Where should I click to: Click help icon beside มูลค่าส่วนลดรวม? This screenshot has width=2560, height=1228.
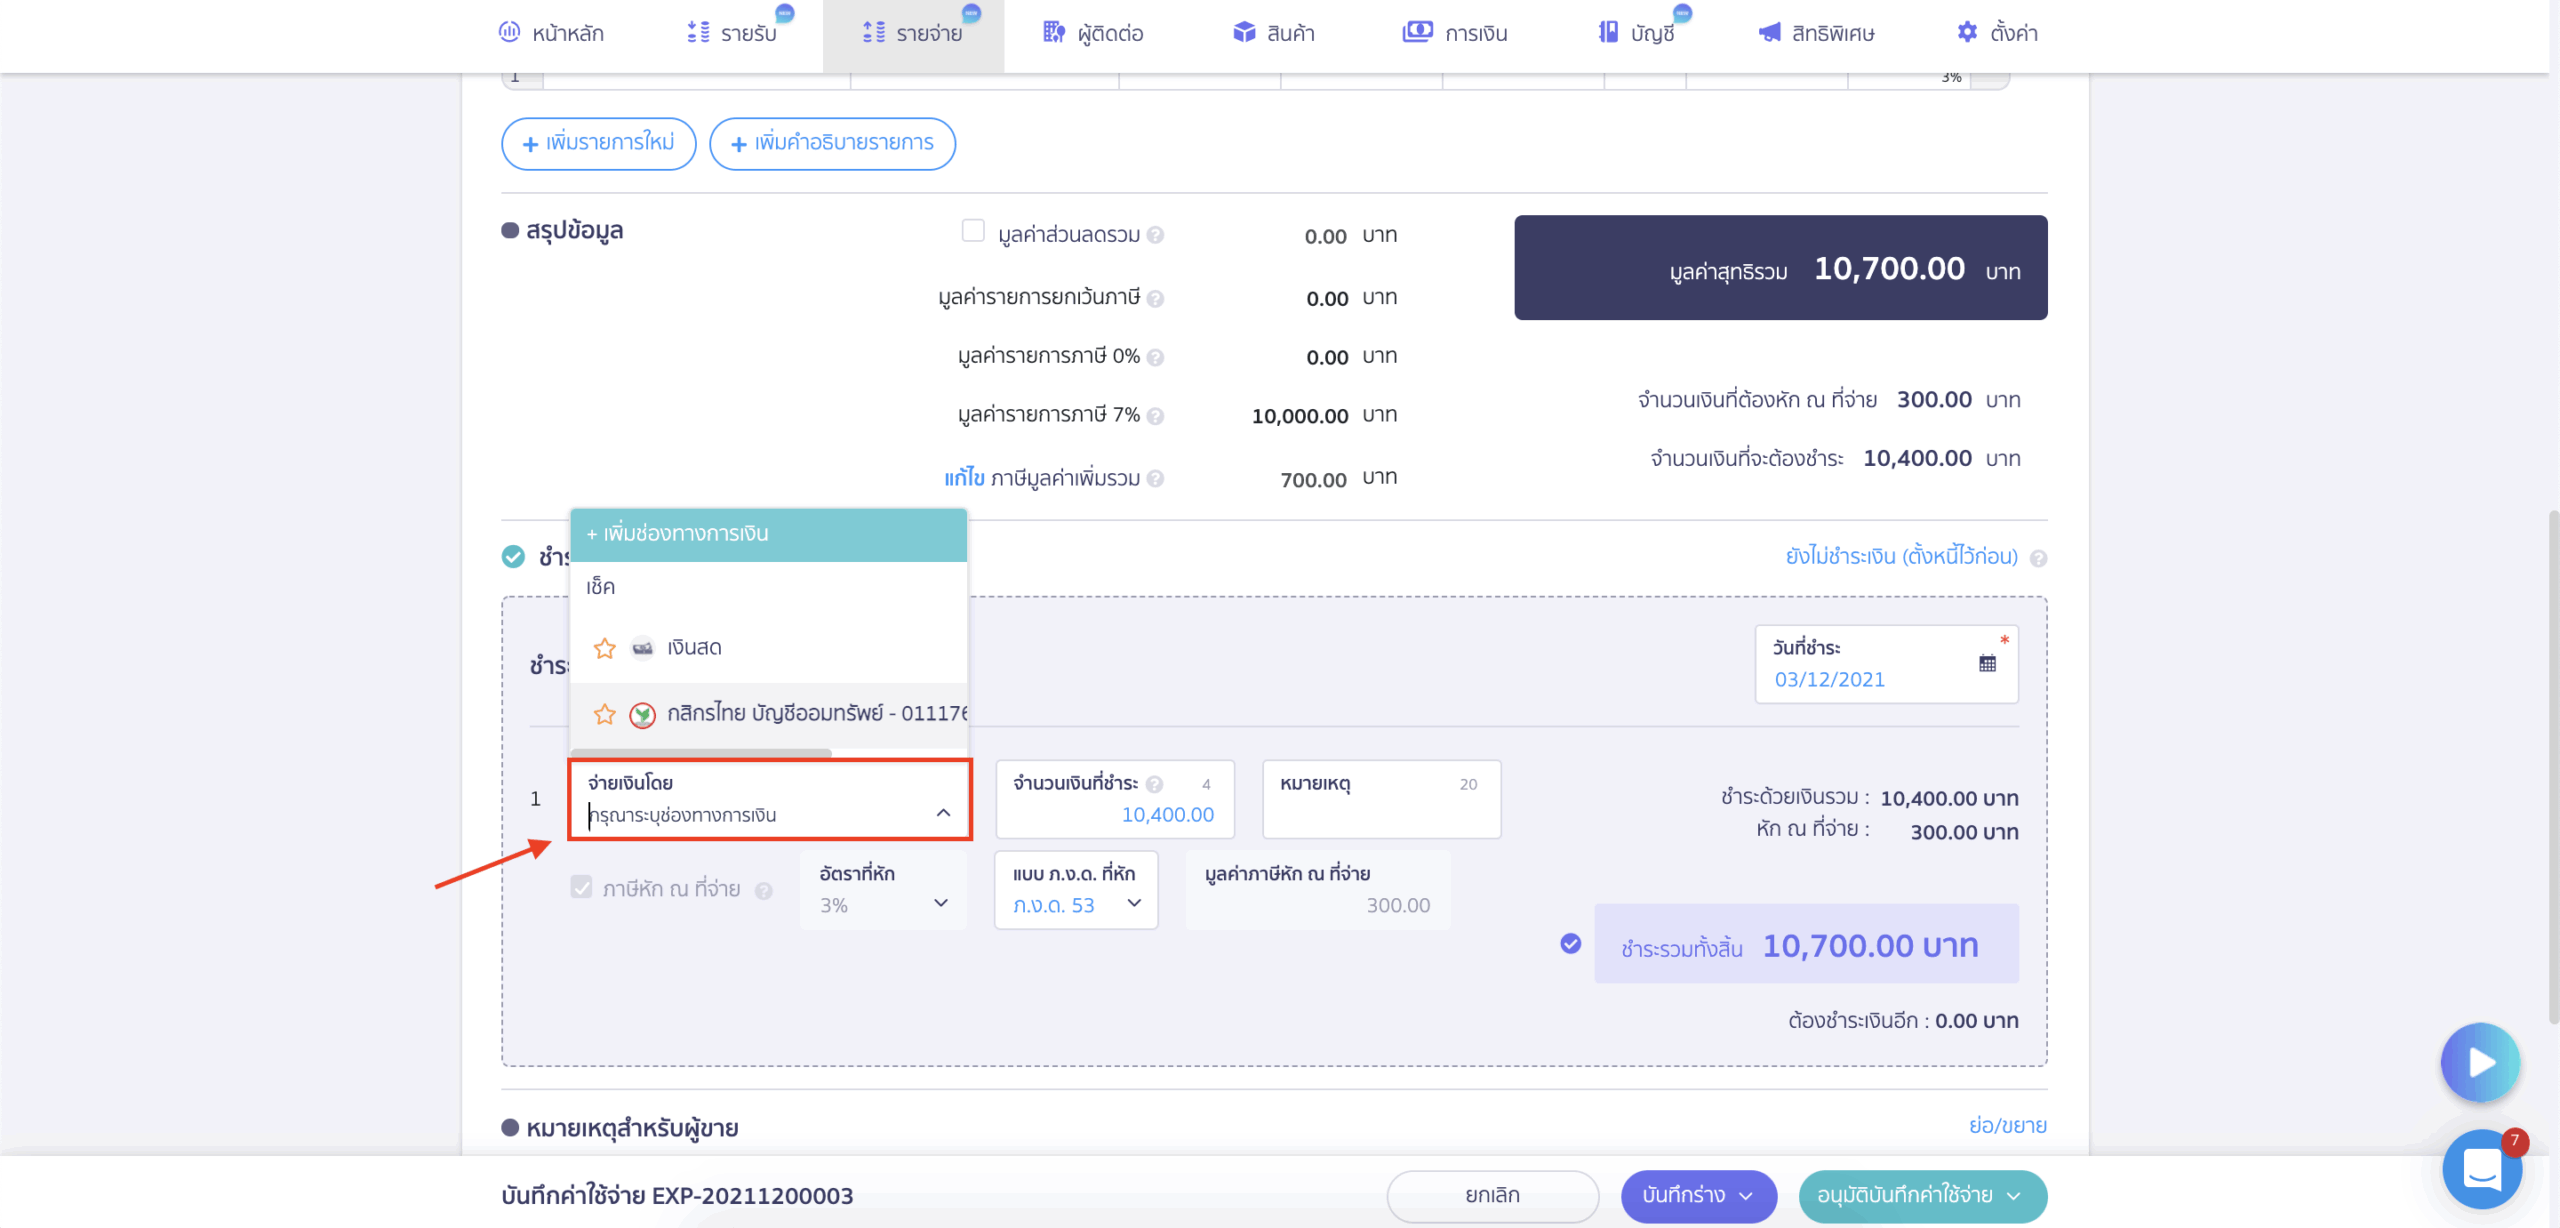[1155, 236]
